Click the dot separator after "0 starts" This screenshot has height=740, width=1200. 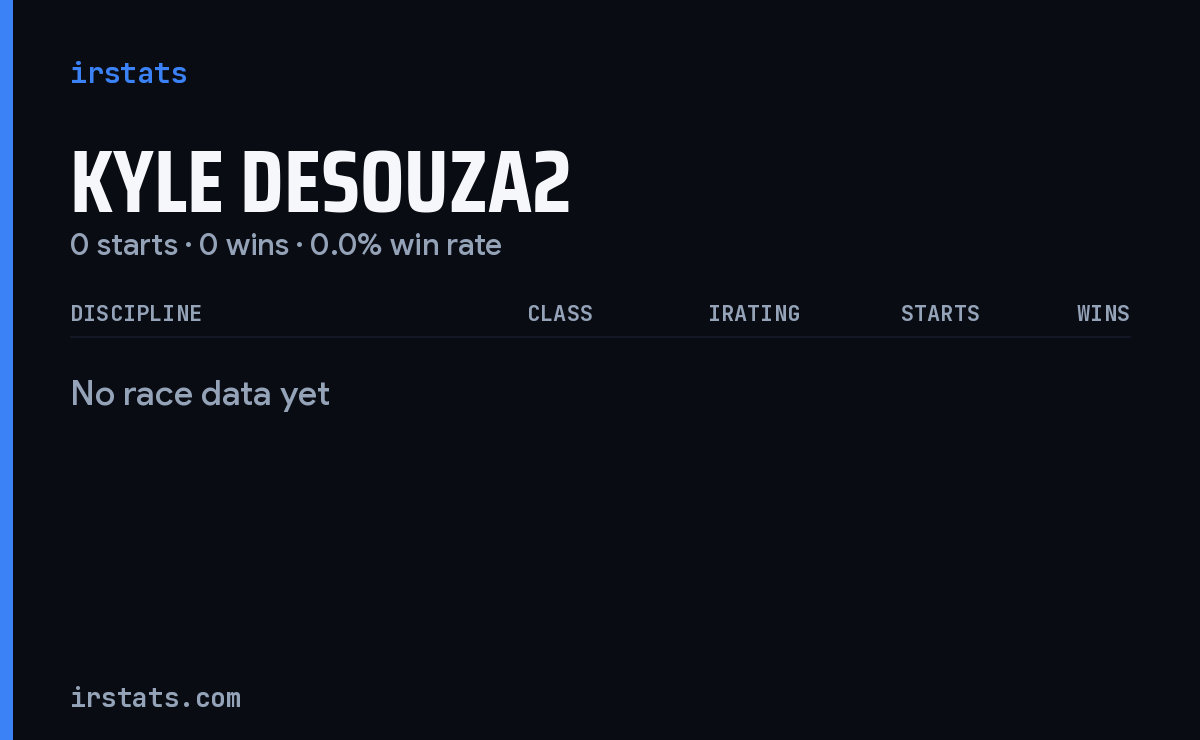tap(188, 246)
